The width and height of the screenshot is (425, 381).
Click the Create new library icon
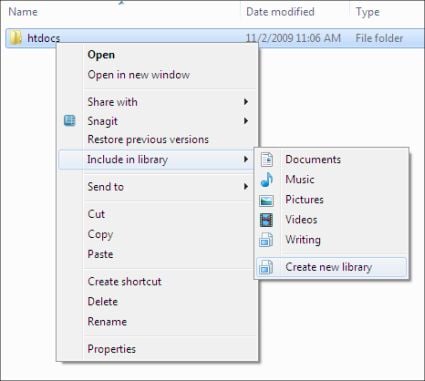266,267
